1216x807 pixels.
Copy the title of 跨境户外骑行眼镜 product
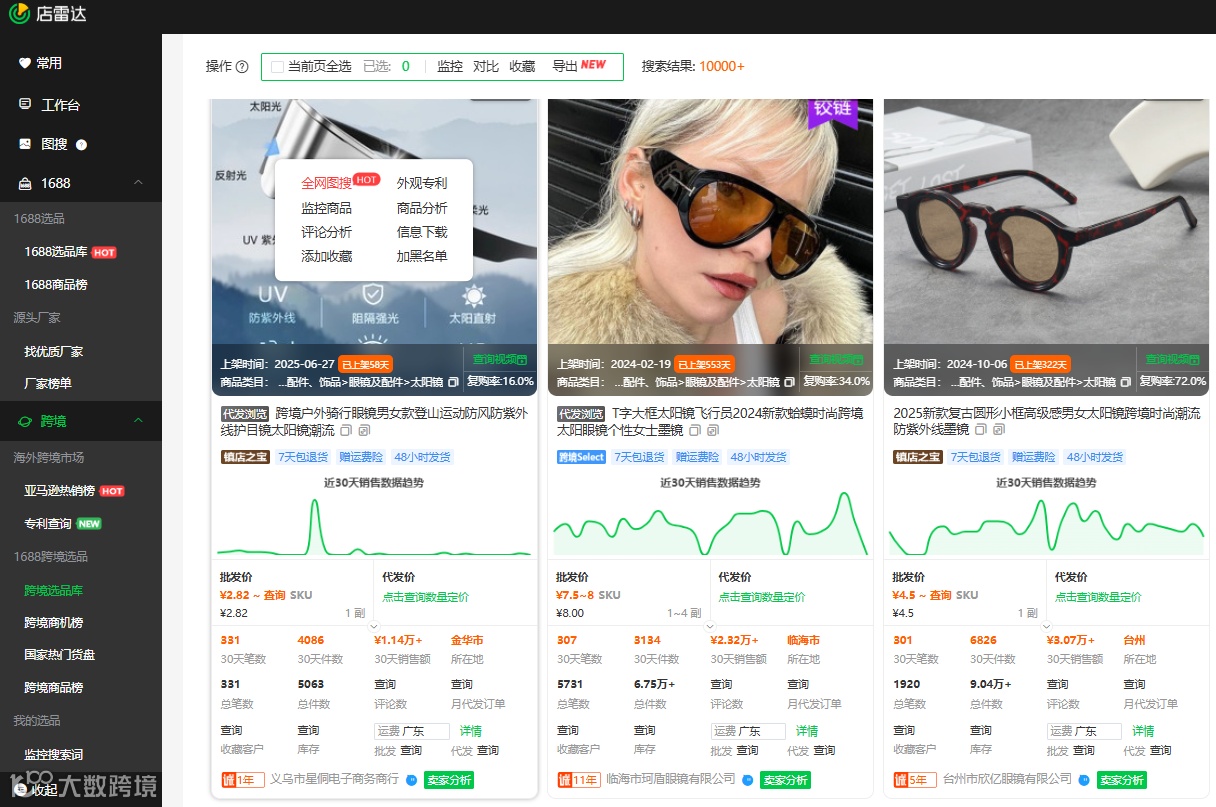click(345, 430)
